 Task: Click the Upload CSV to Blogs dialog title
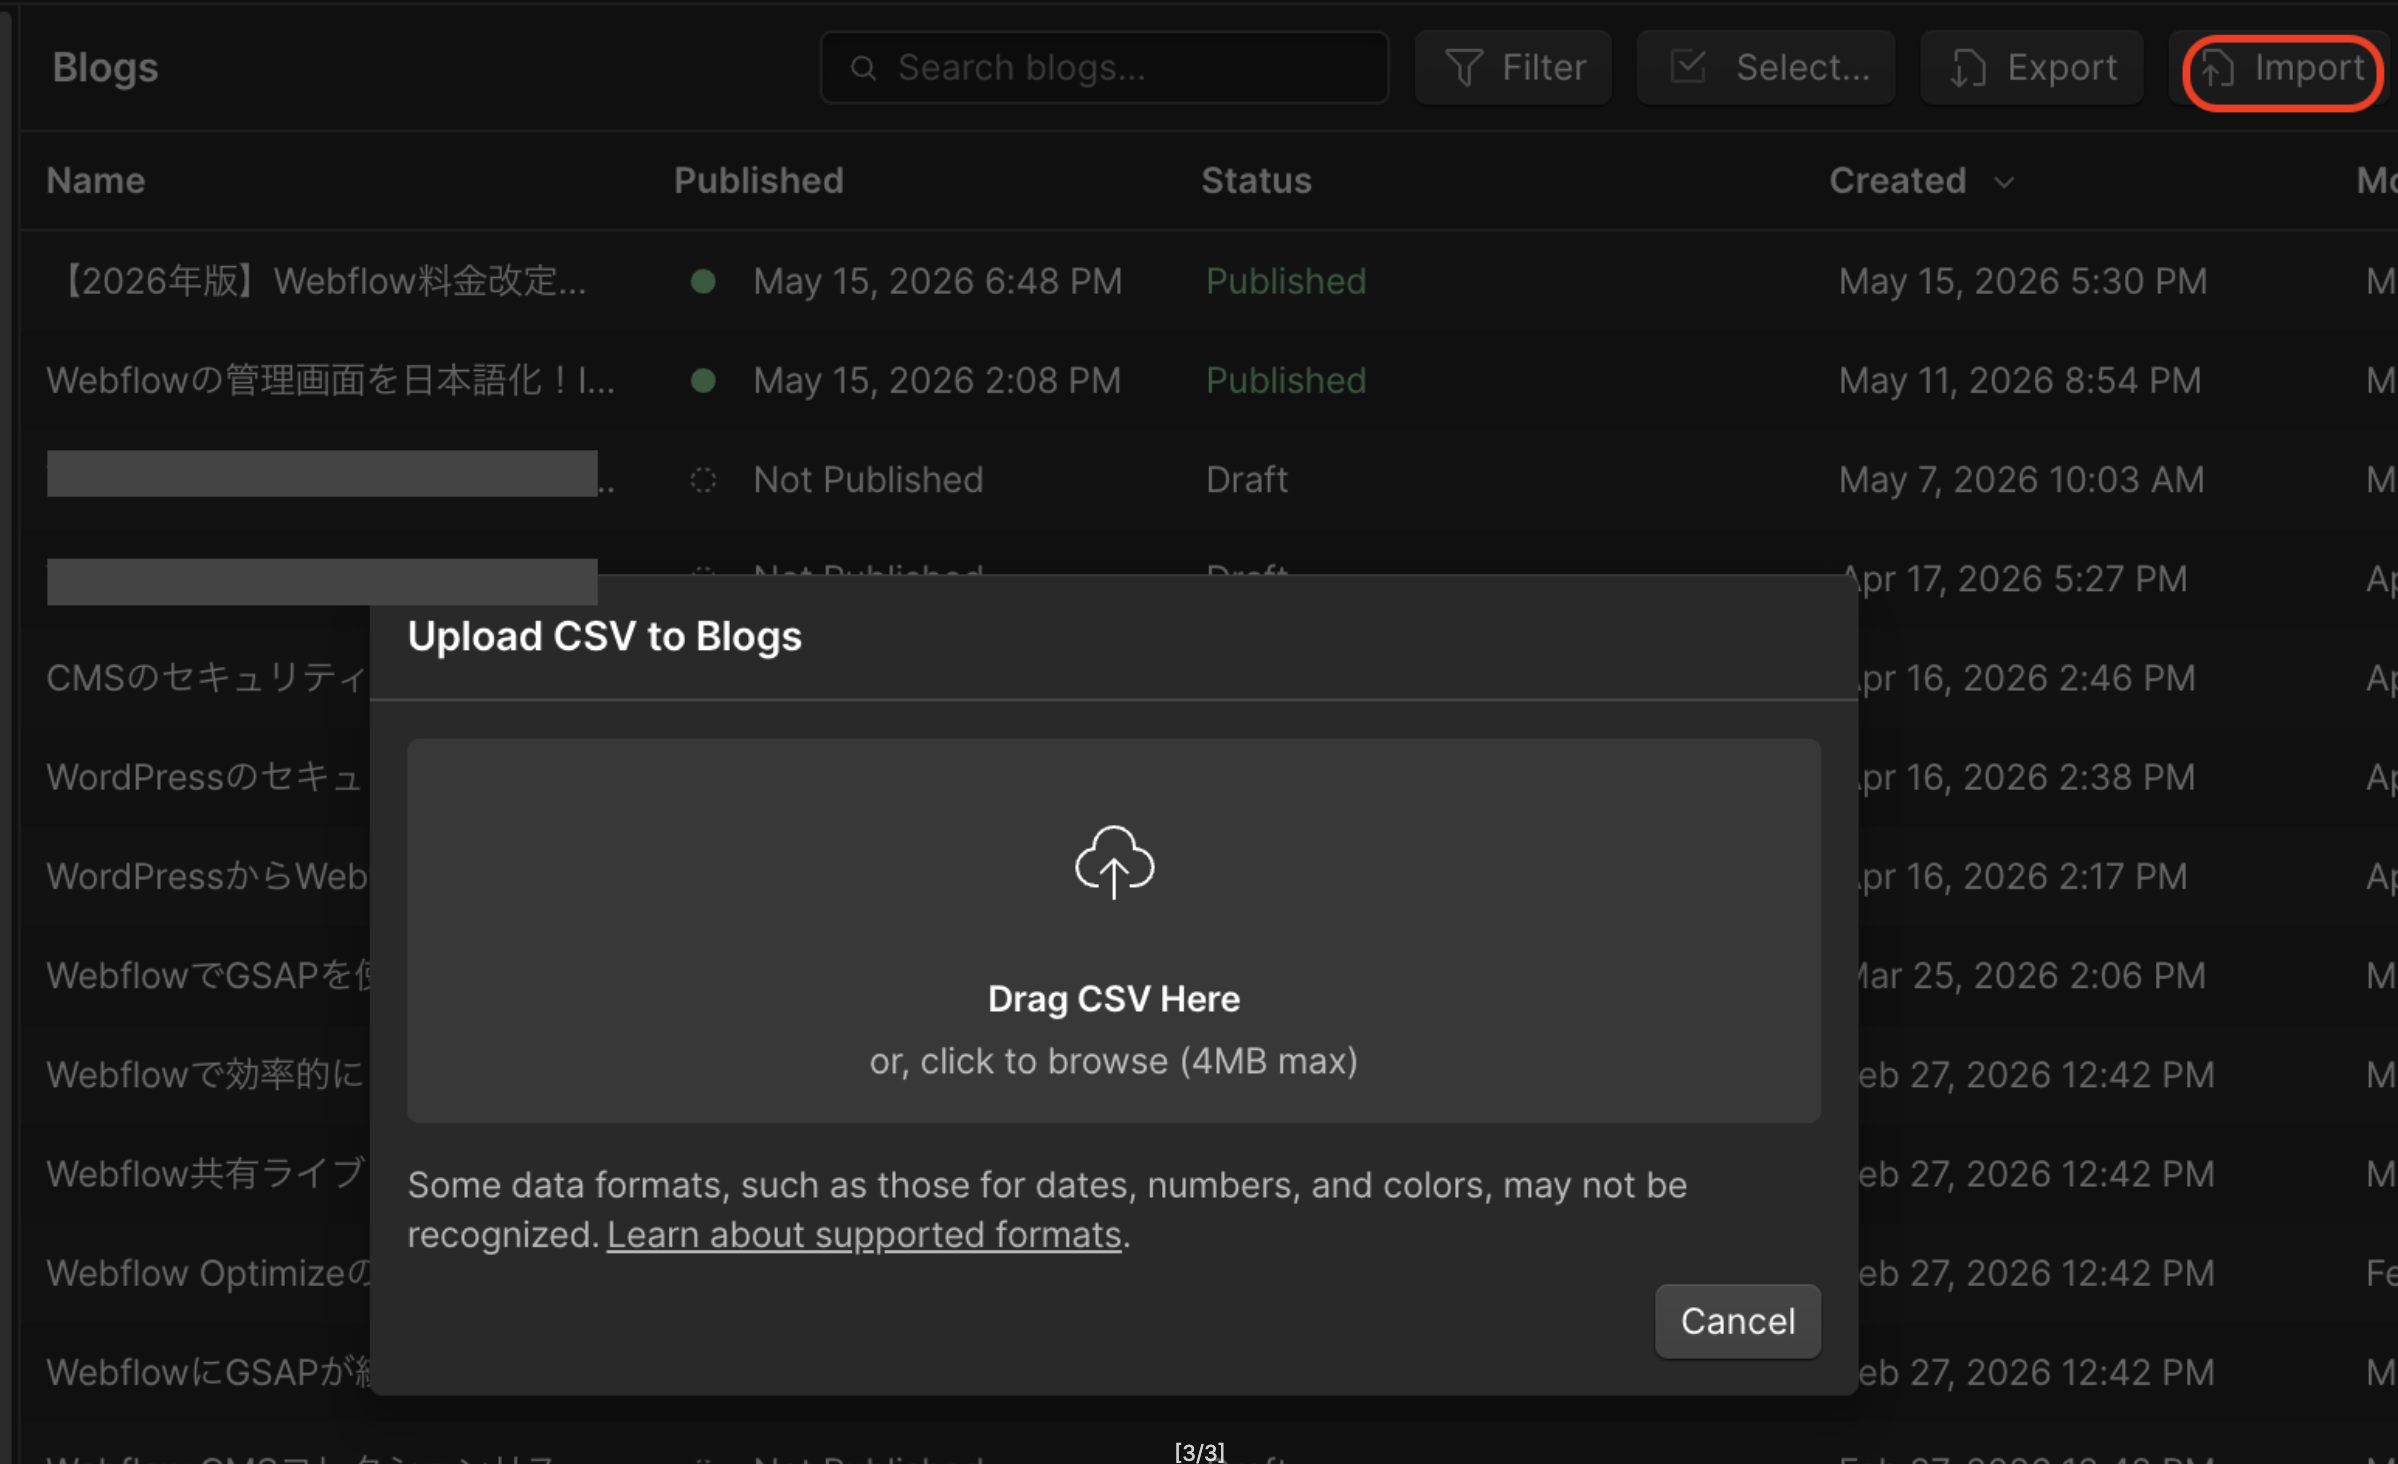click(605, 637)
